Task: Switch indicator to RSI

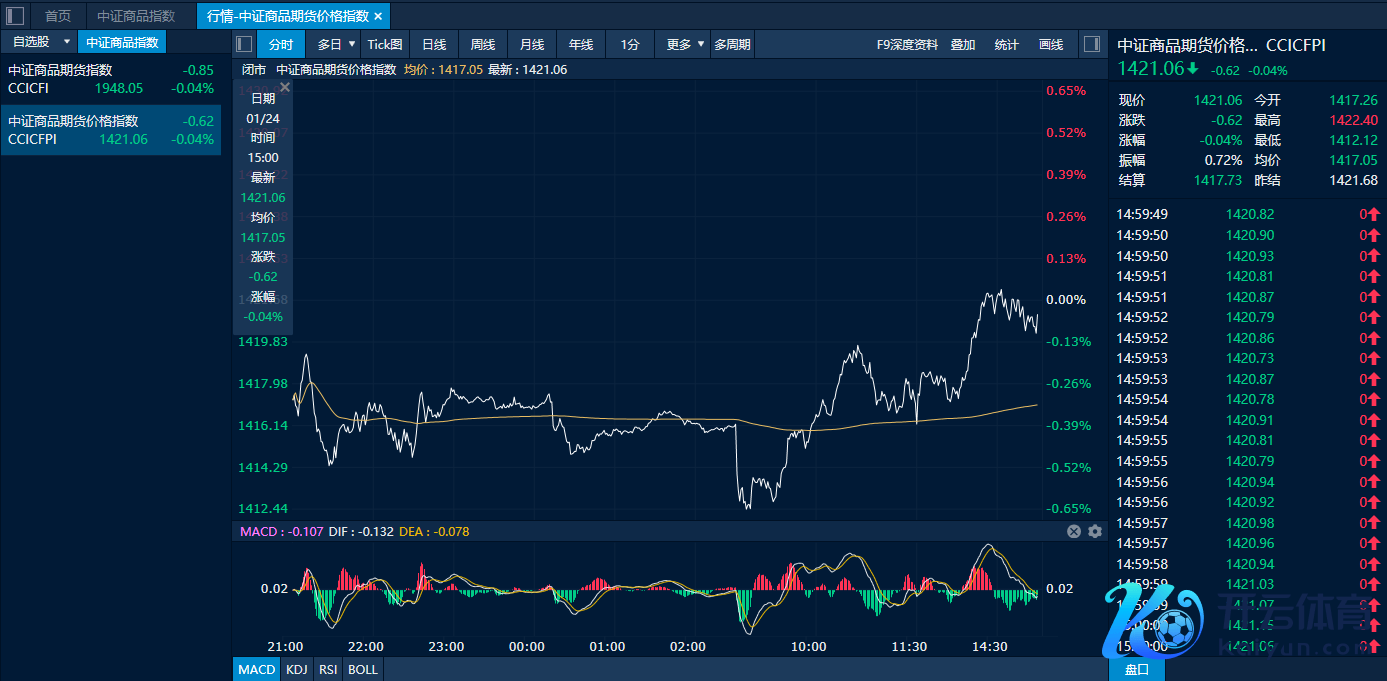Action: pyautogui.click(x=328, y=669)
